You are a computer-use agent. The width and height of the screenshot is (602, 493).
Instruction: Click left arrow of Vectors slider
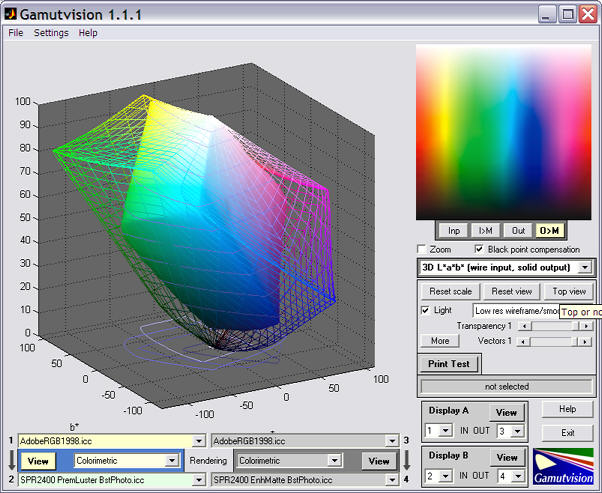click(524, 341)
